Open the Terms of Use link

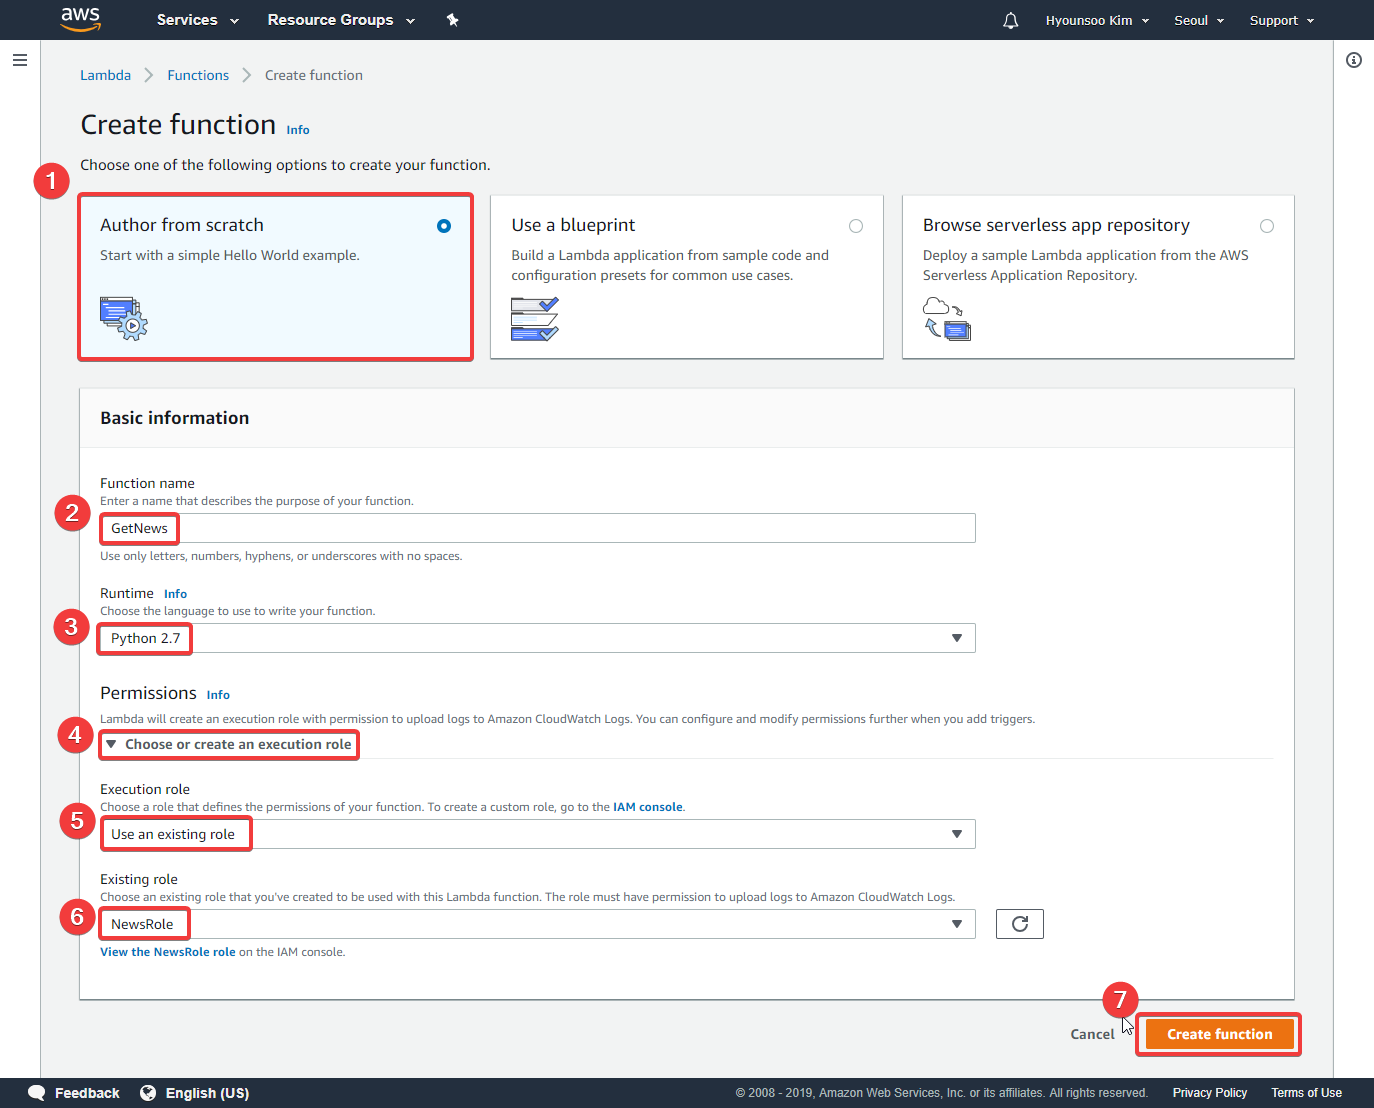tap(1306, 1093)
